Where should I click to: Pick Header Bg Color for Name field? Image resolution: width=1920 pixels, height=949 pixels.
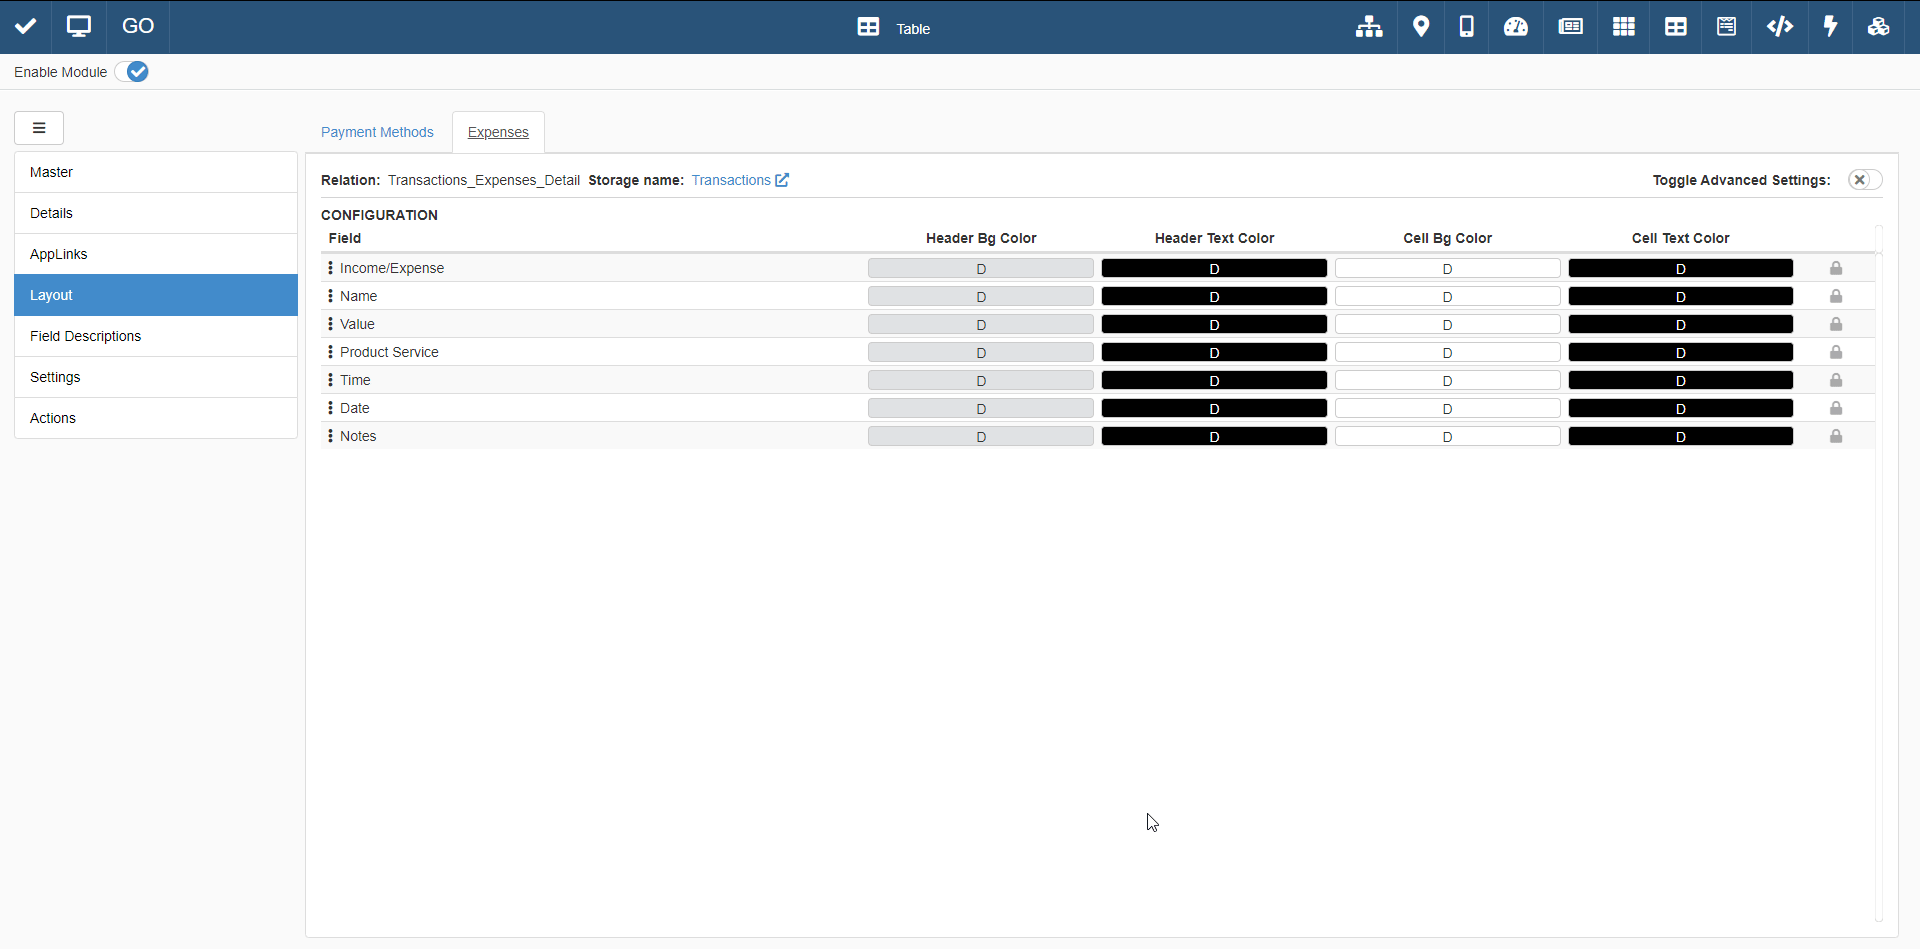tap(980, 297)
